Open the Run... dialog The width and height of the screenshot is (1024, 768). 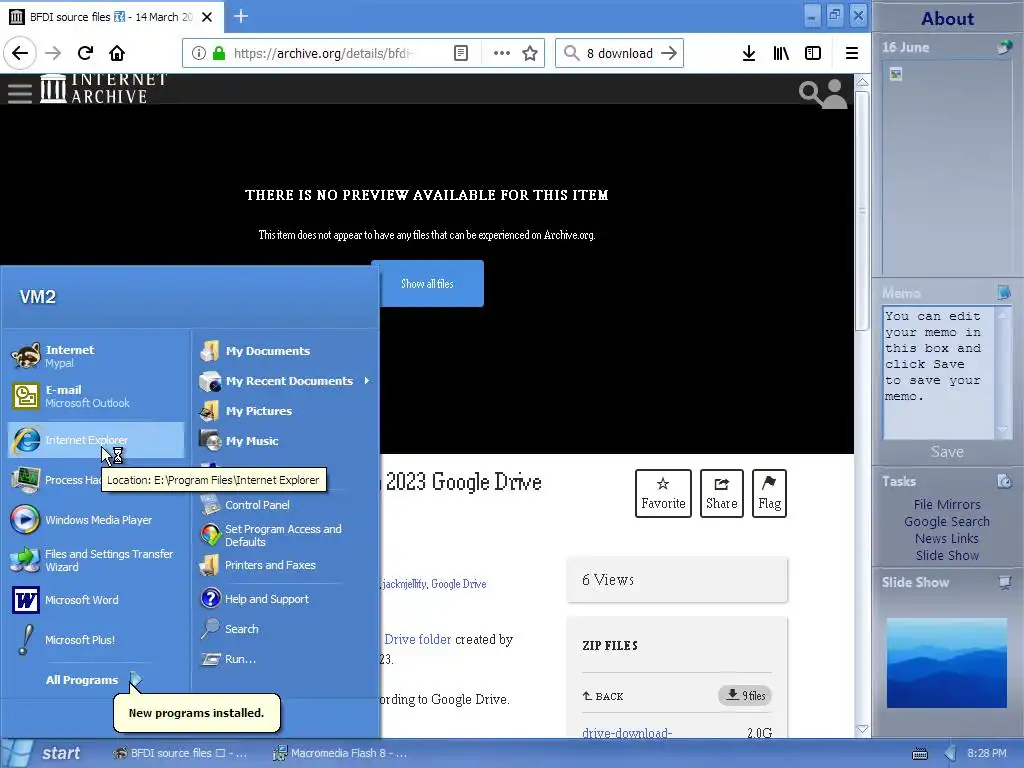coord(286,659)
